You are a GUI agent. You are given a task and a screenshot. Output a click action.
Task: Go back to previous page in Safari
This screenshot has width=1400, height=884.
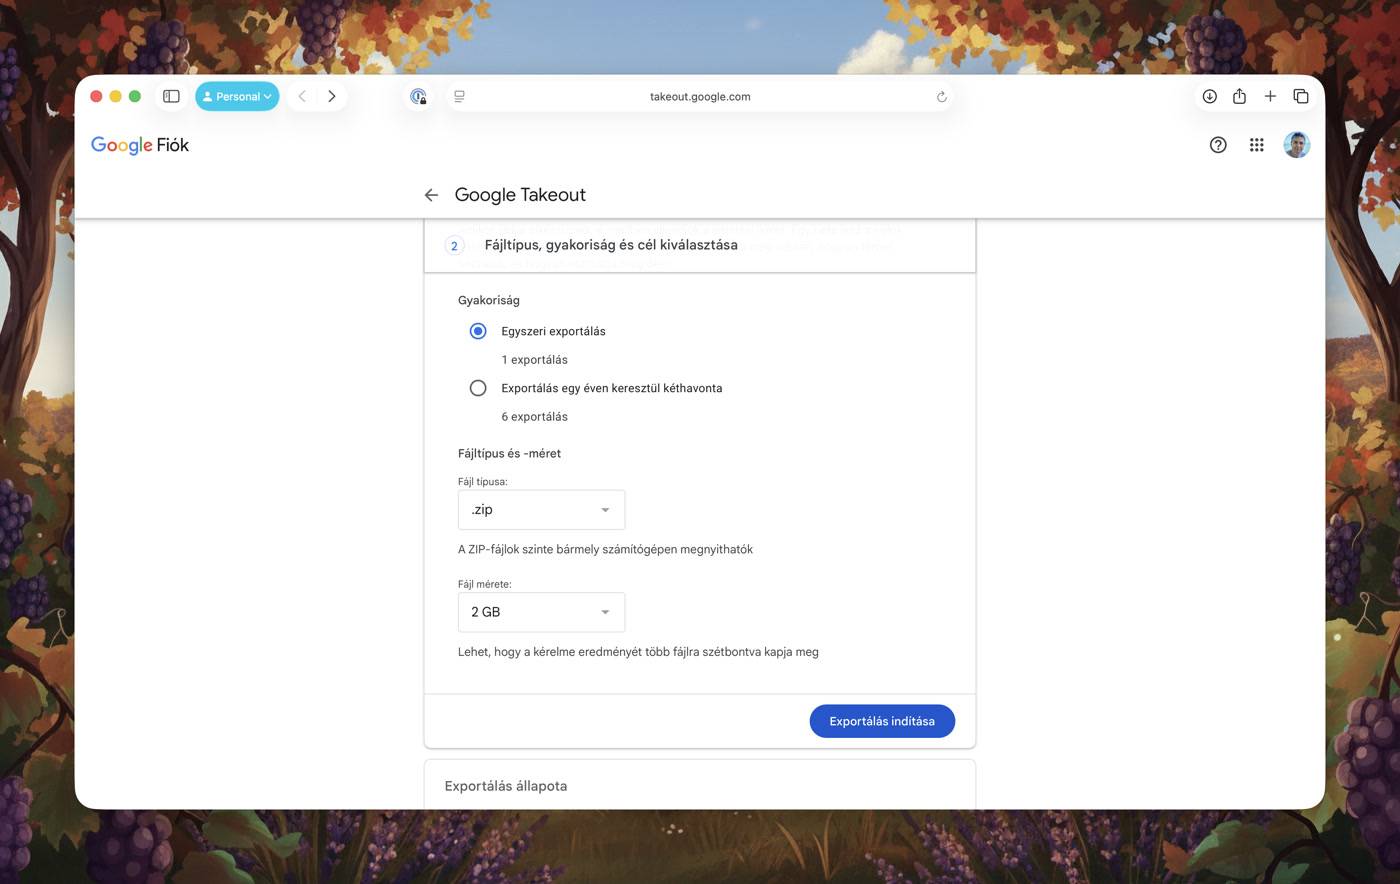(x=302, y=97)
